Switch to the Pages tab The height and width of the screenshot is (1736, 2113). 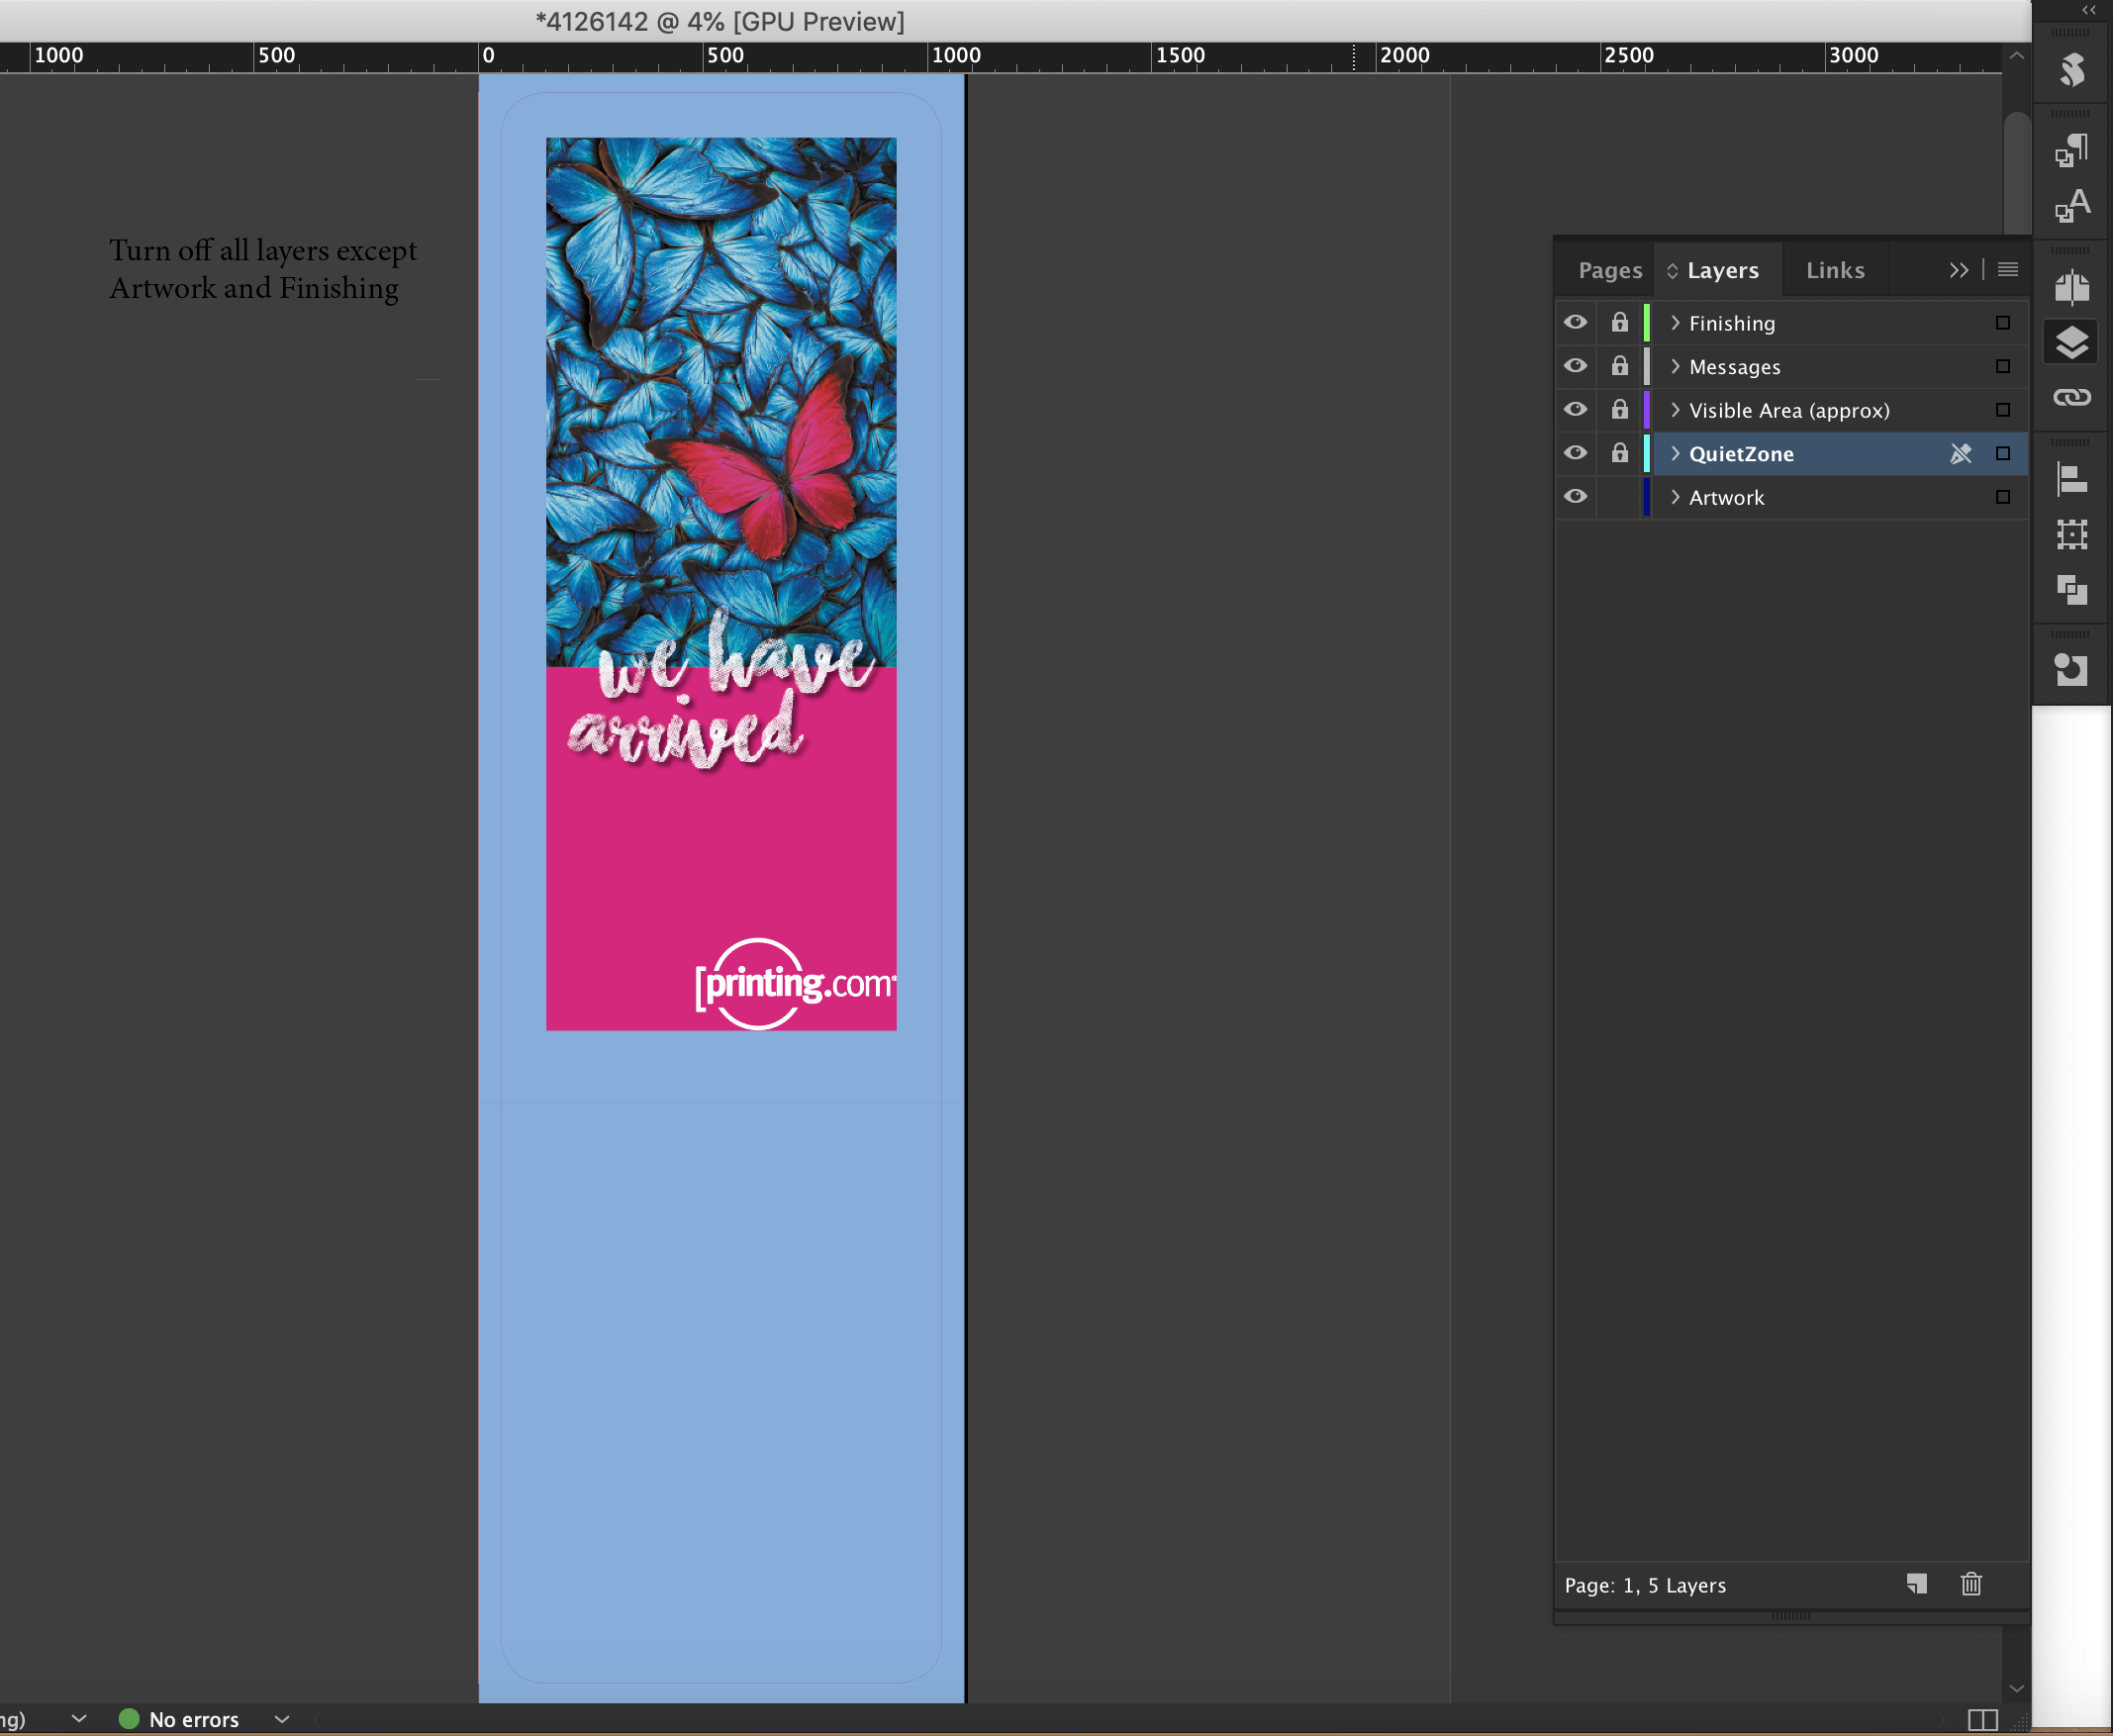pyautogui.click(x=1609, y=270)
